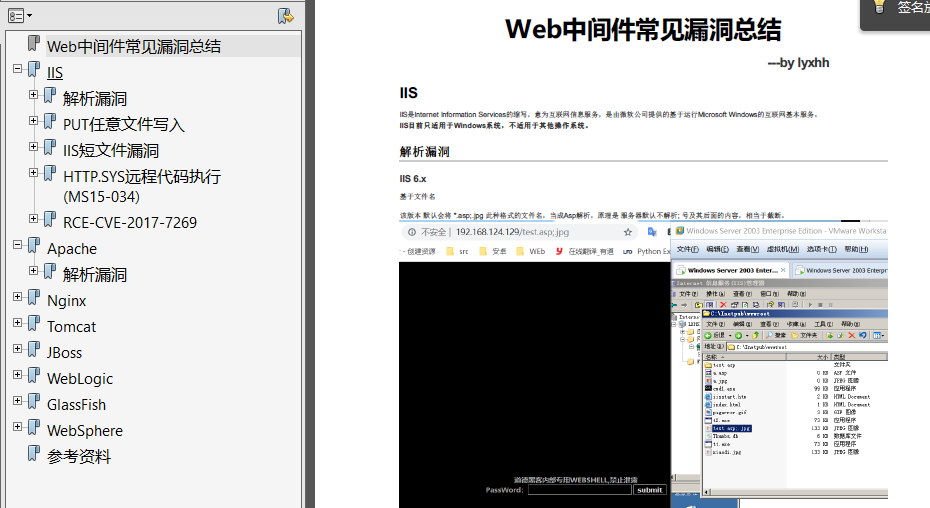Image resolution: width=930 pixels, height=508 pixels.
Task: Open the IIS短文件漏洞 bookmark label
Action: [x=111, y=150]
